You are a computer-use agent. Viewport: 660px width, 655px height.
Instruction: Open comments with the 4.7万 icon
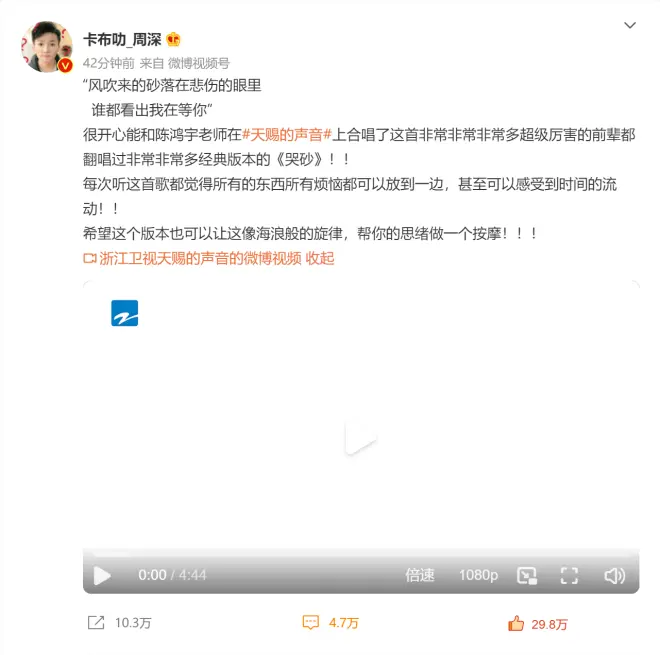click(x=311, y=623)
